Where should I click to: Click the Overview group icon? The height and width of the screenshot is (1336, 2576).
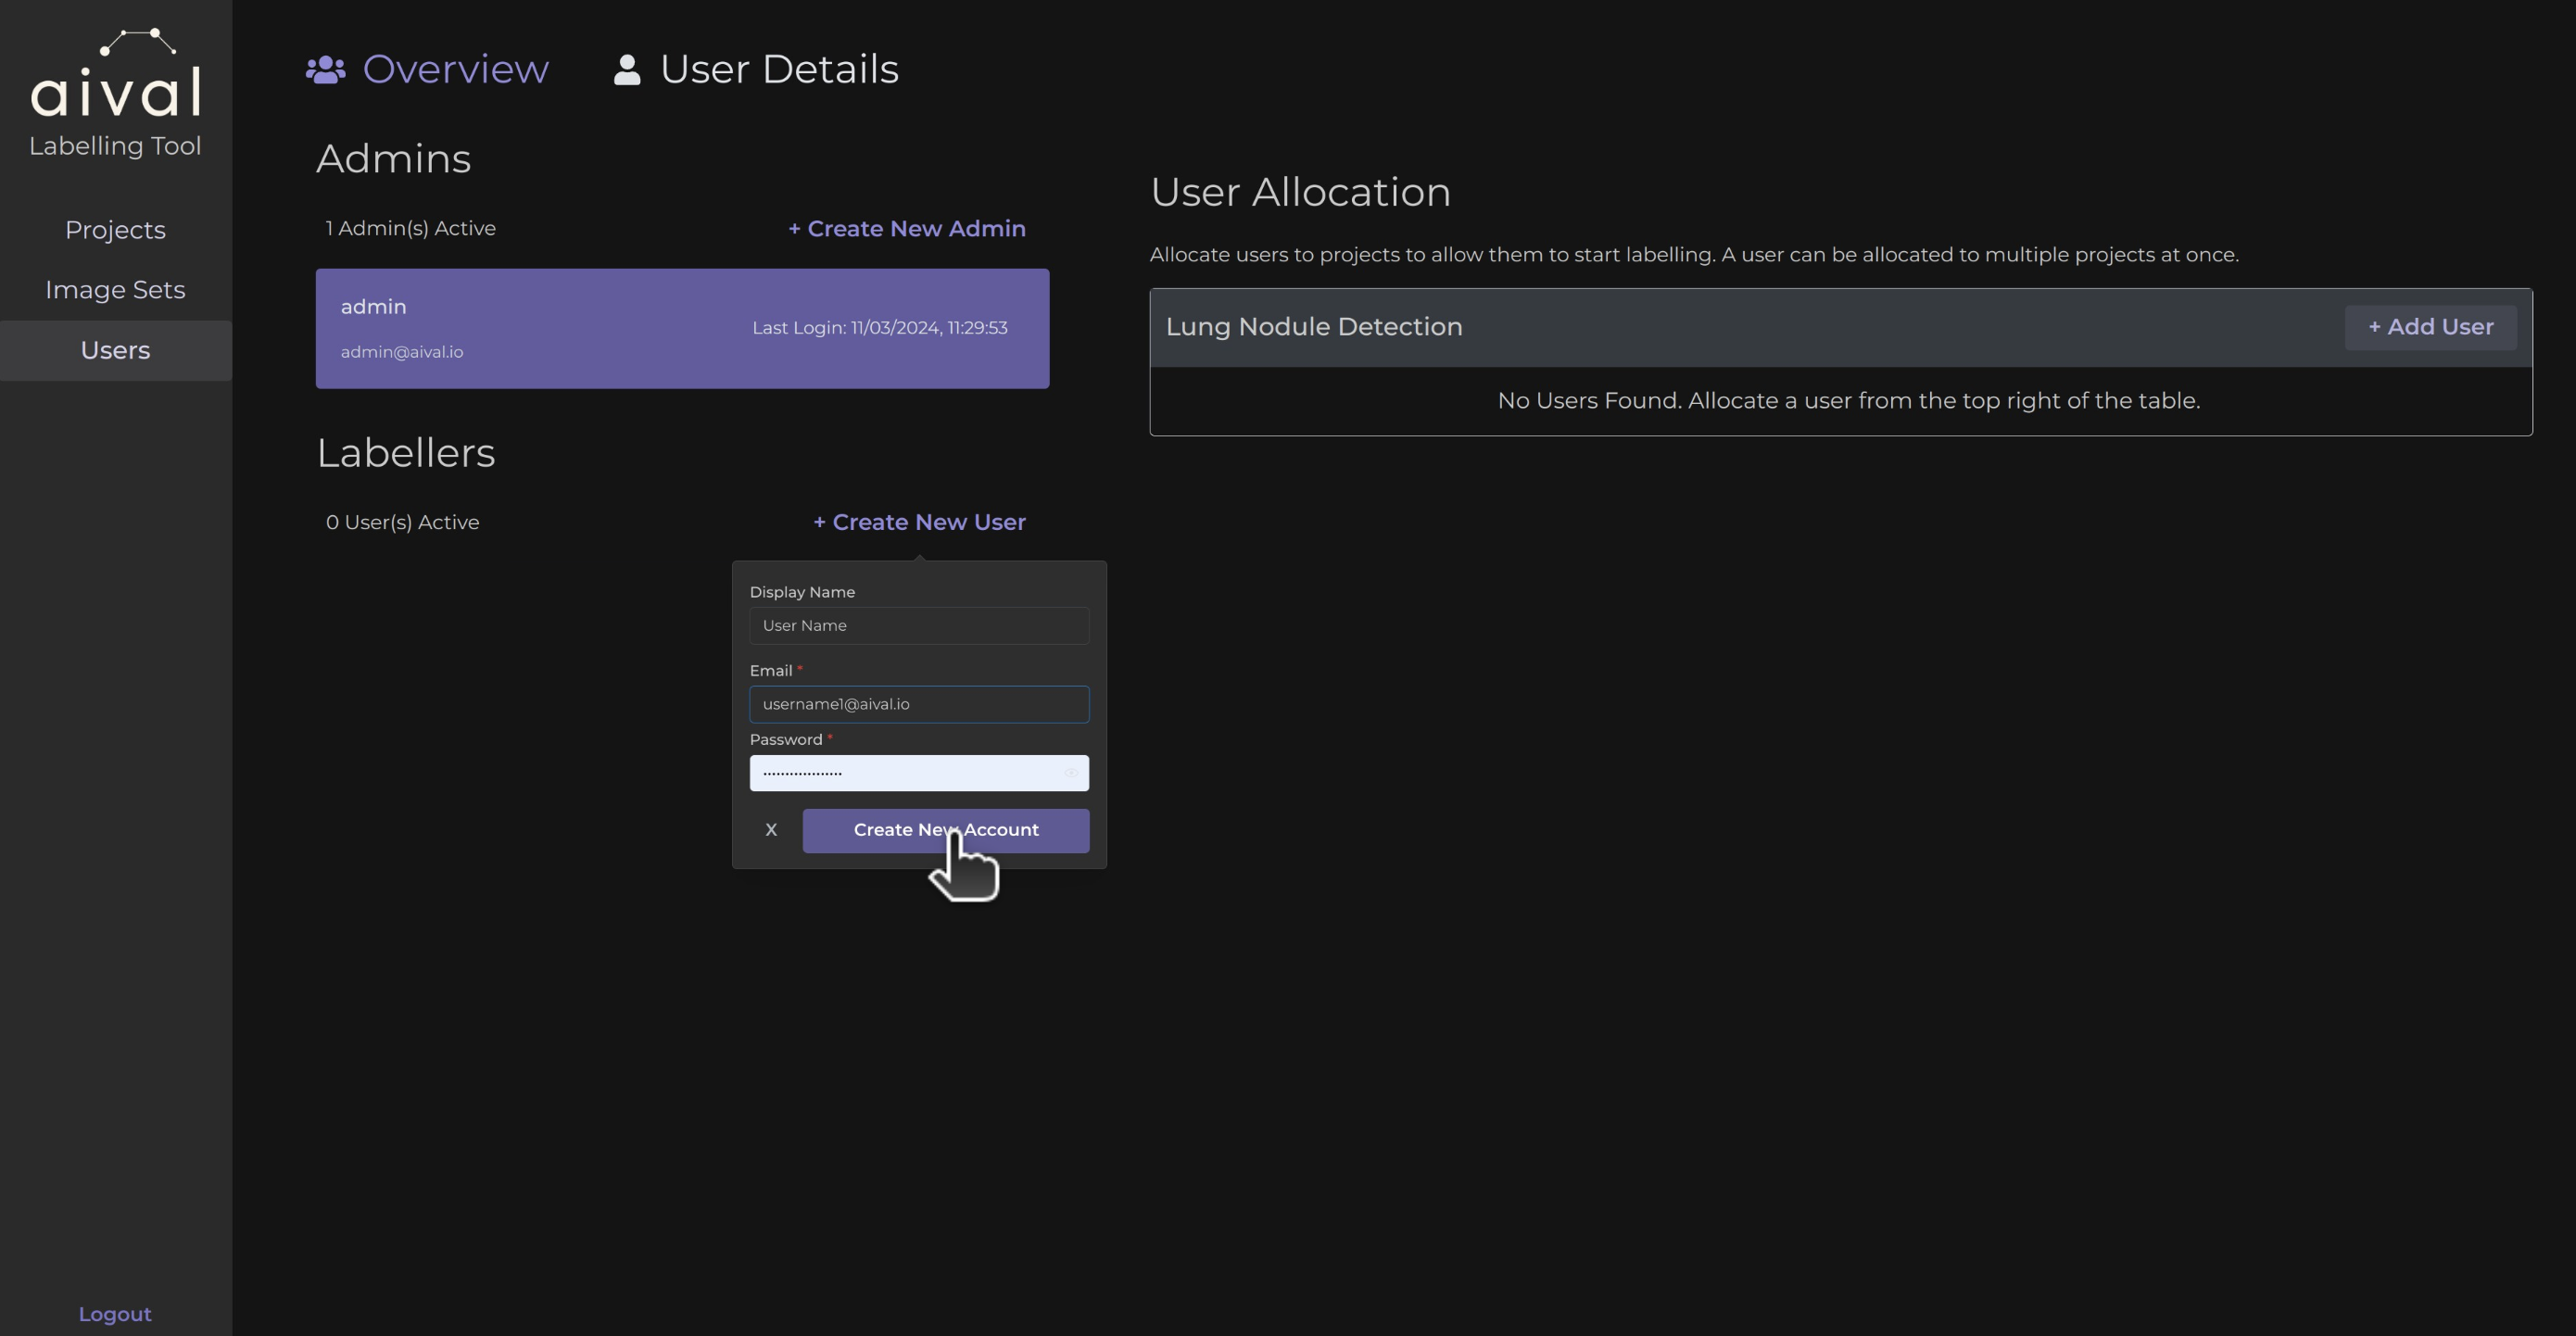[326, 69]
